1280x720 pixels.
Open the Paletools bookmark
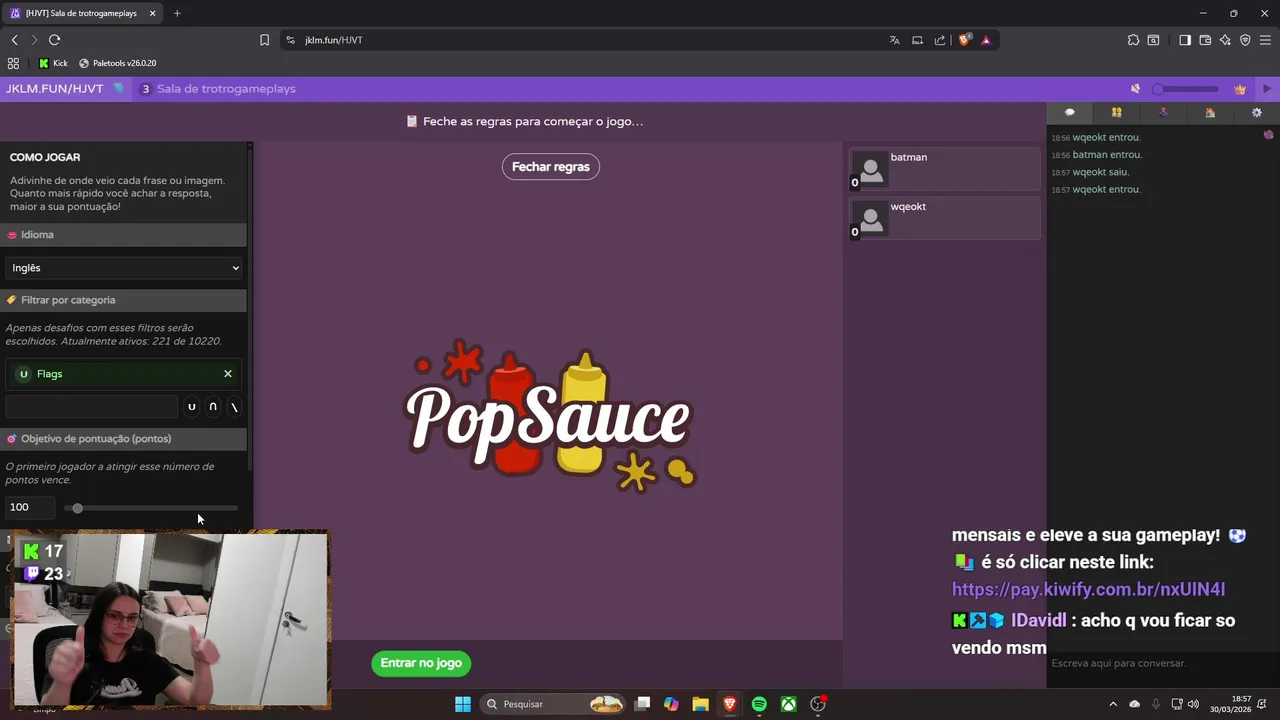coord(117,63)
